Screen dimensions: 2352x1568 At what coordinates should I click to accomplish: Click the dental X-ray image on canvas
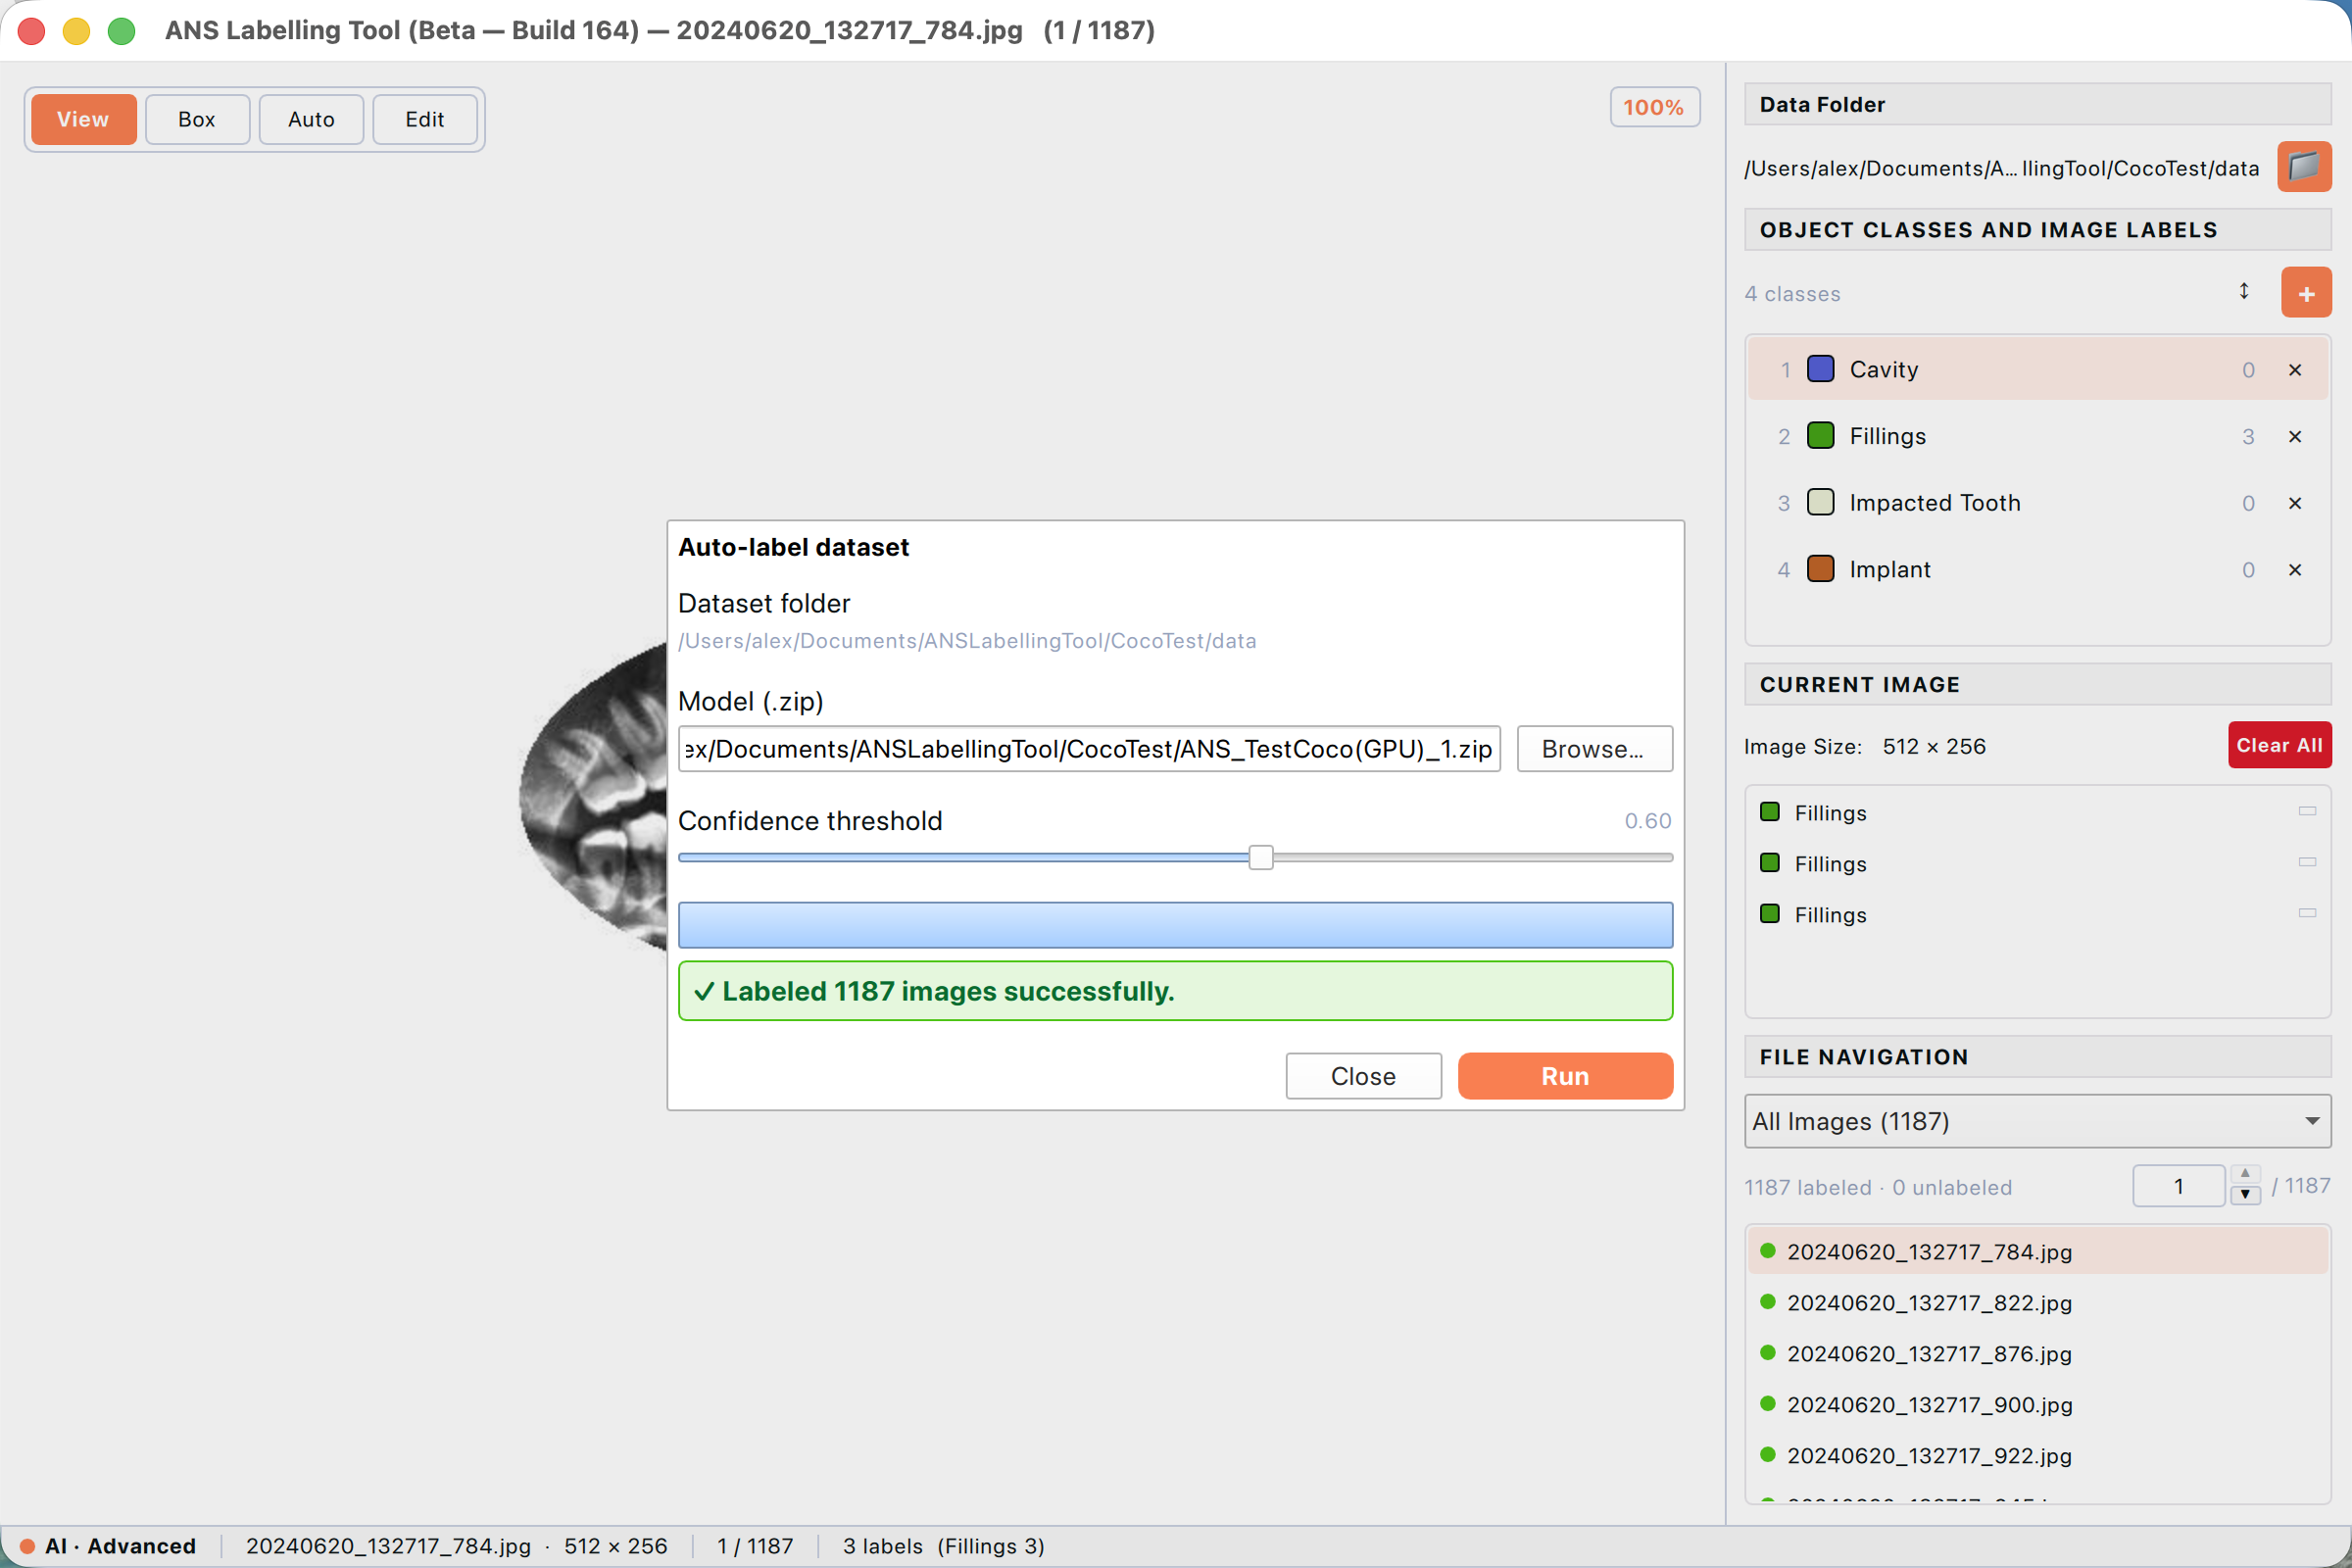coord(593,798)
